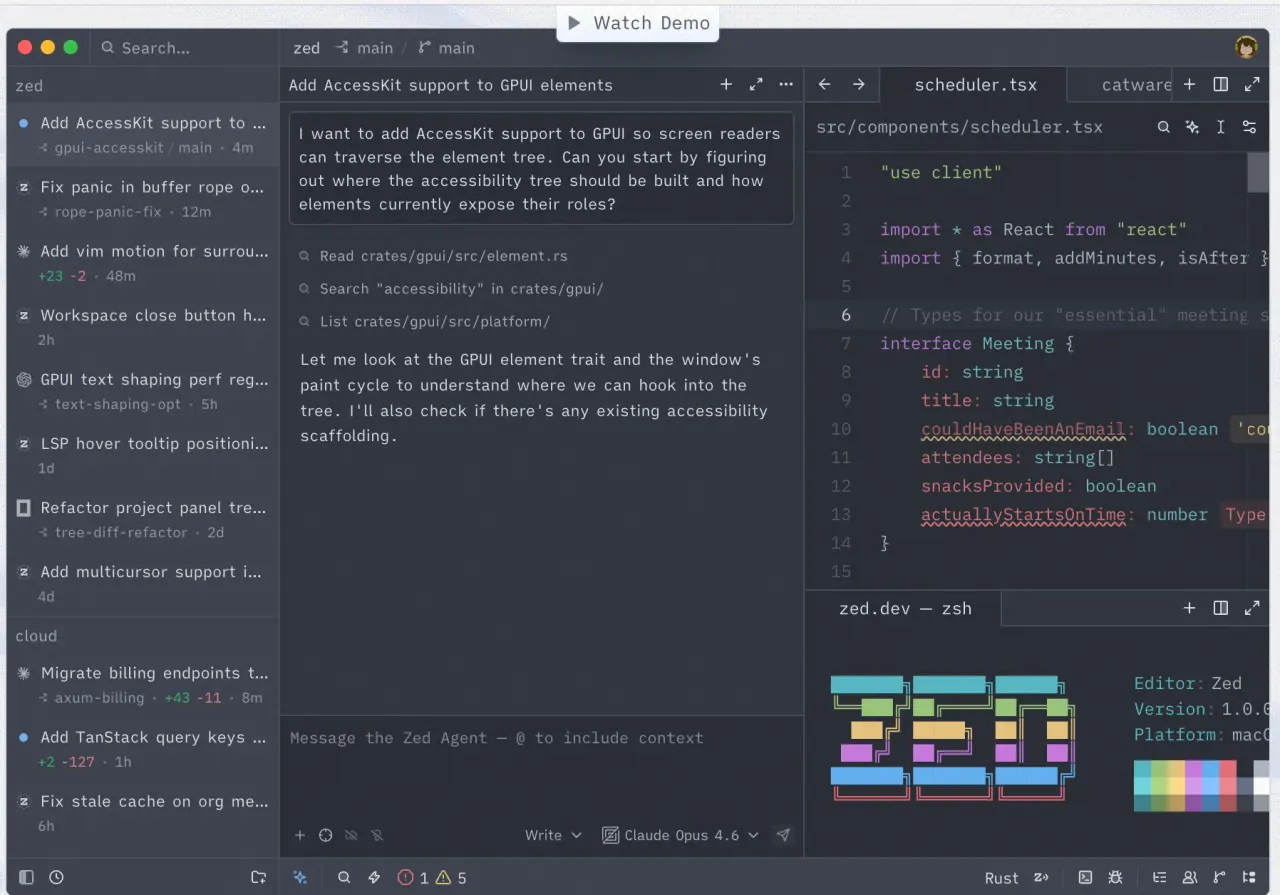Select the zed.dev — zsh terminal tab

(x=905, y=608)
